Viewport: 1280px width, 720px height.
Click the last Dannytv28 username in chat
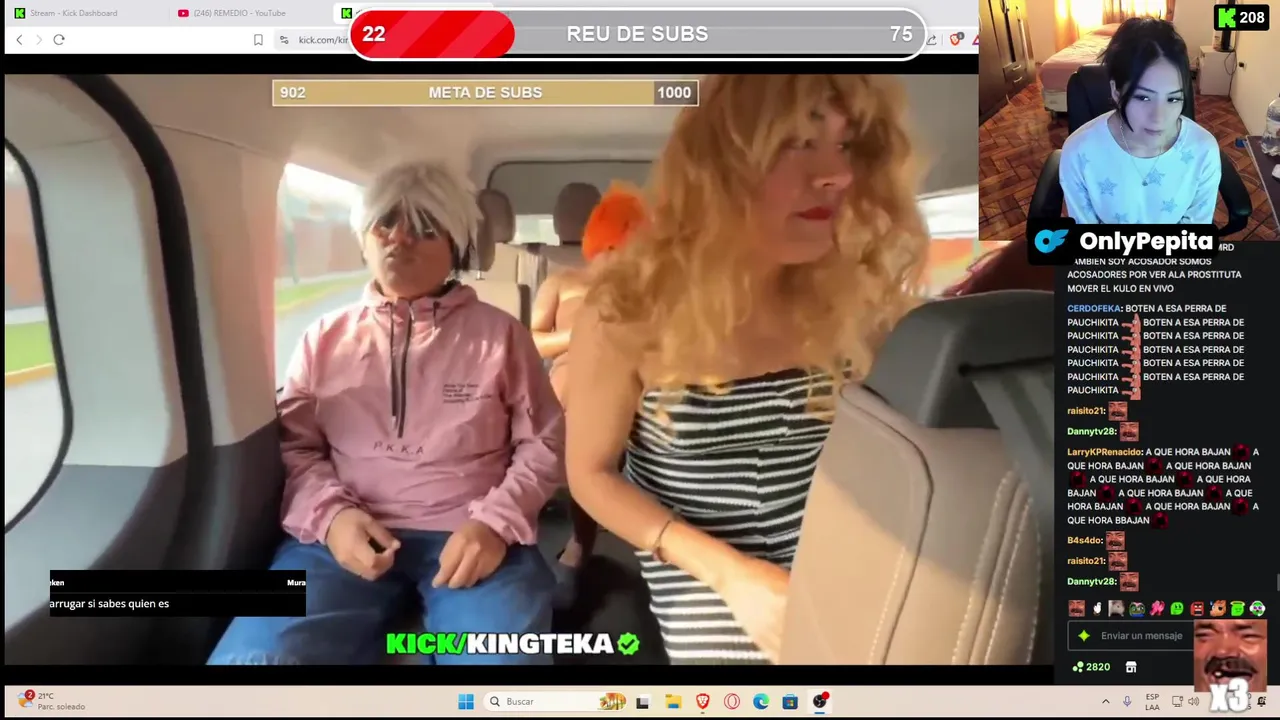click(1090, 581)
